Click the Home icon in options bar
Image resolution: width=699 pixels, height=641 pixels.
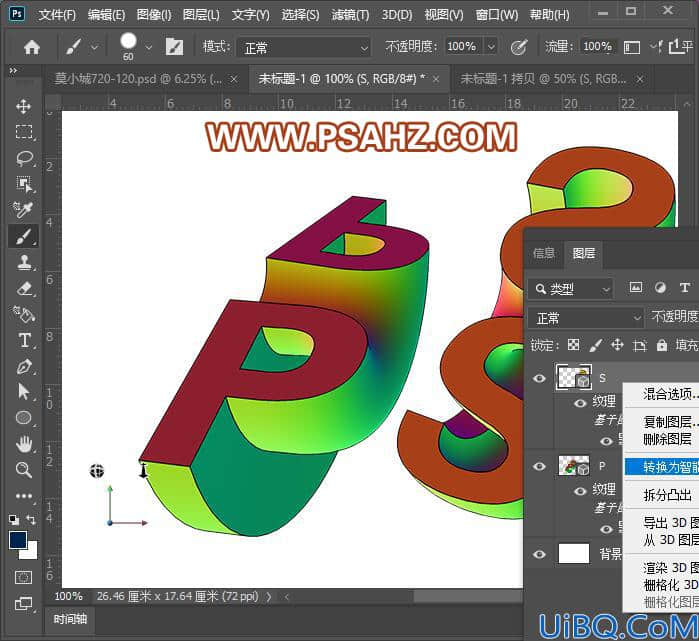[x=32, y=47]
